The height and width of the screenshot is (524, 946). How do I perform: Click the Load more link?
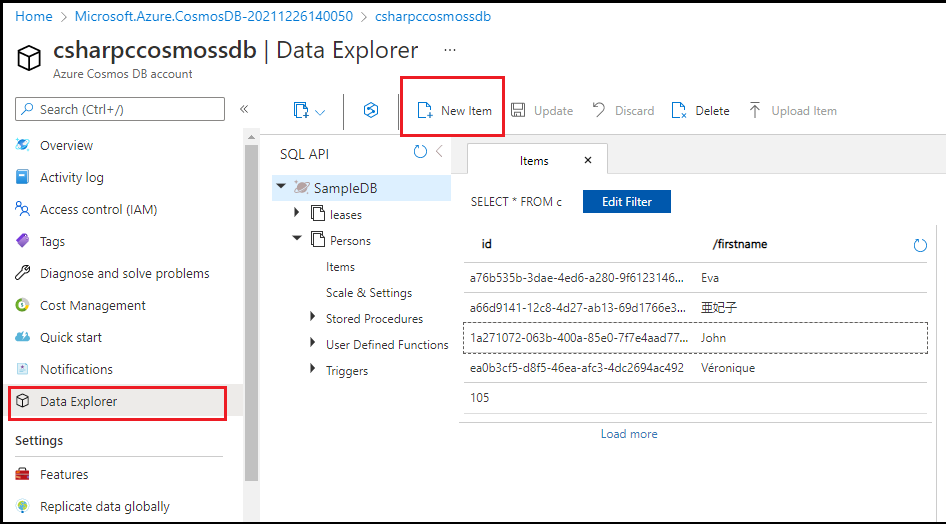(629, 434)
